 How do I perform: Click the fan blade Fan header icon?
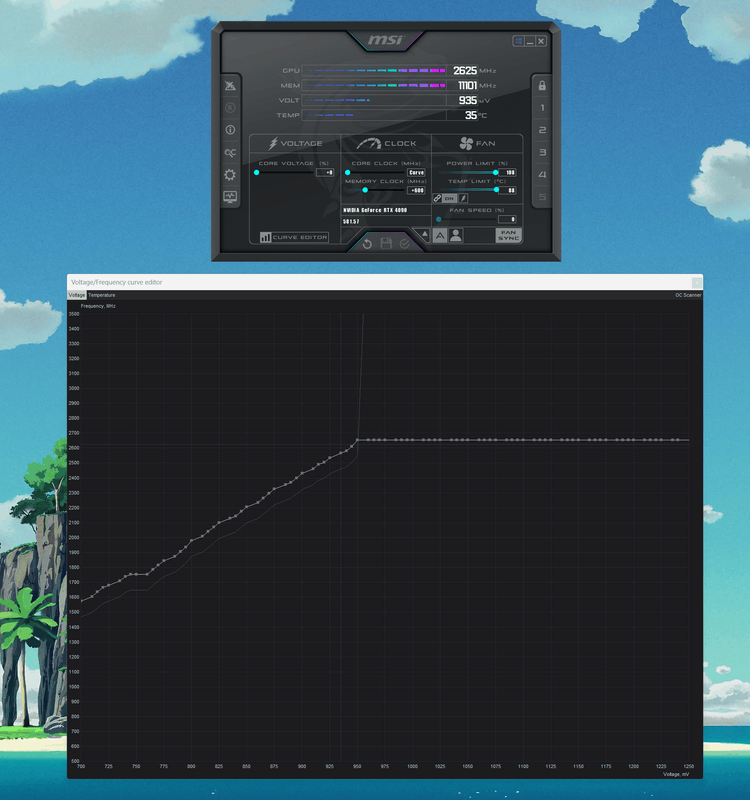466,143
